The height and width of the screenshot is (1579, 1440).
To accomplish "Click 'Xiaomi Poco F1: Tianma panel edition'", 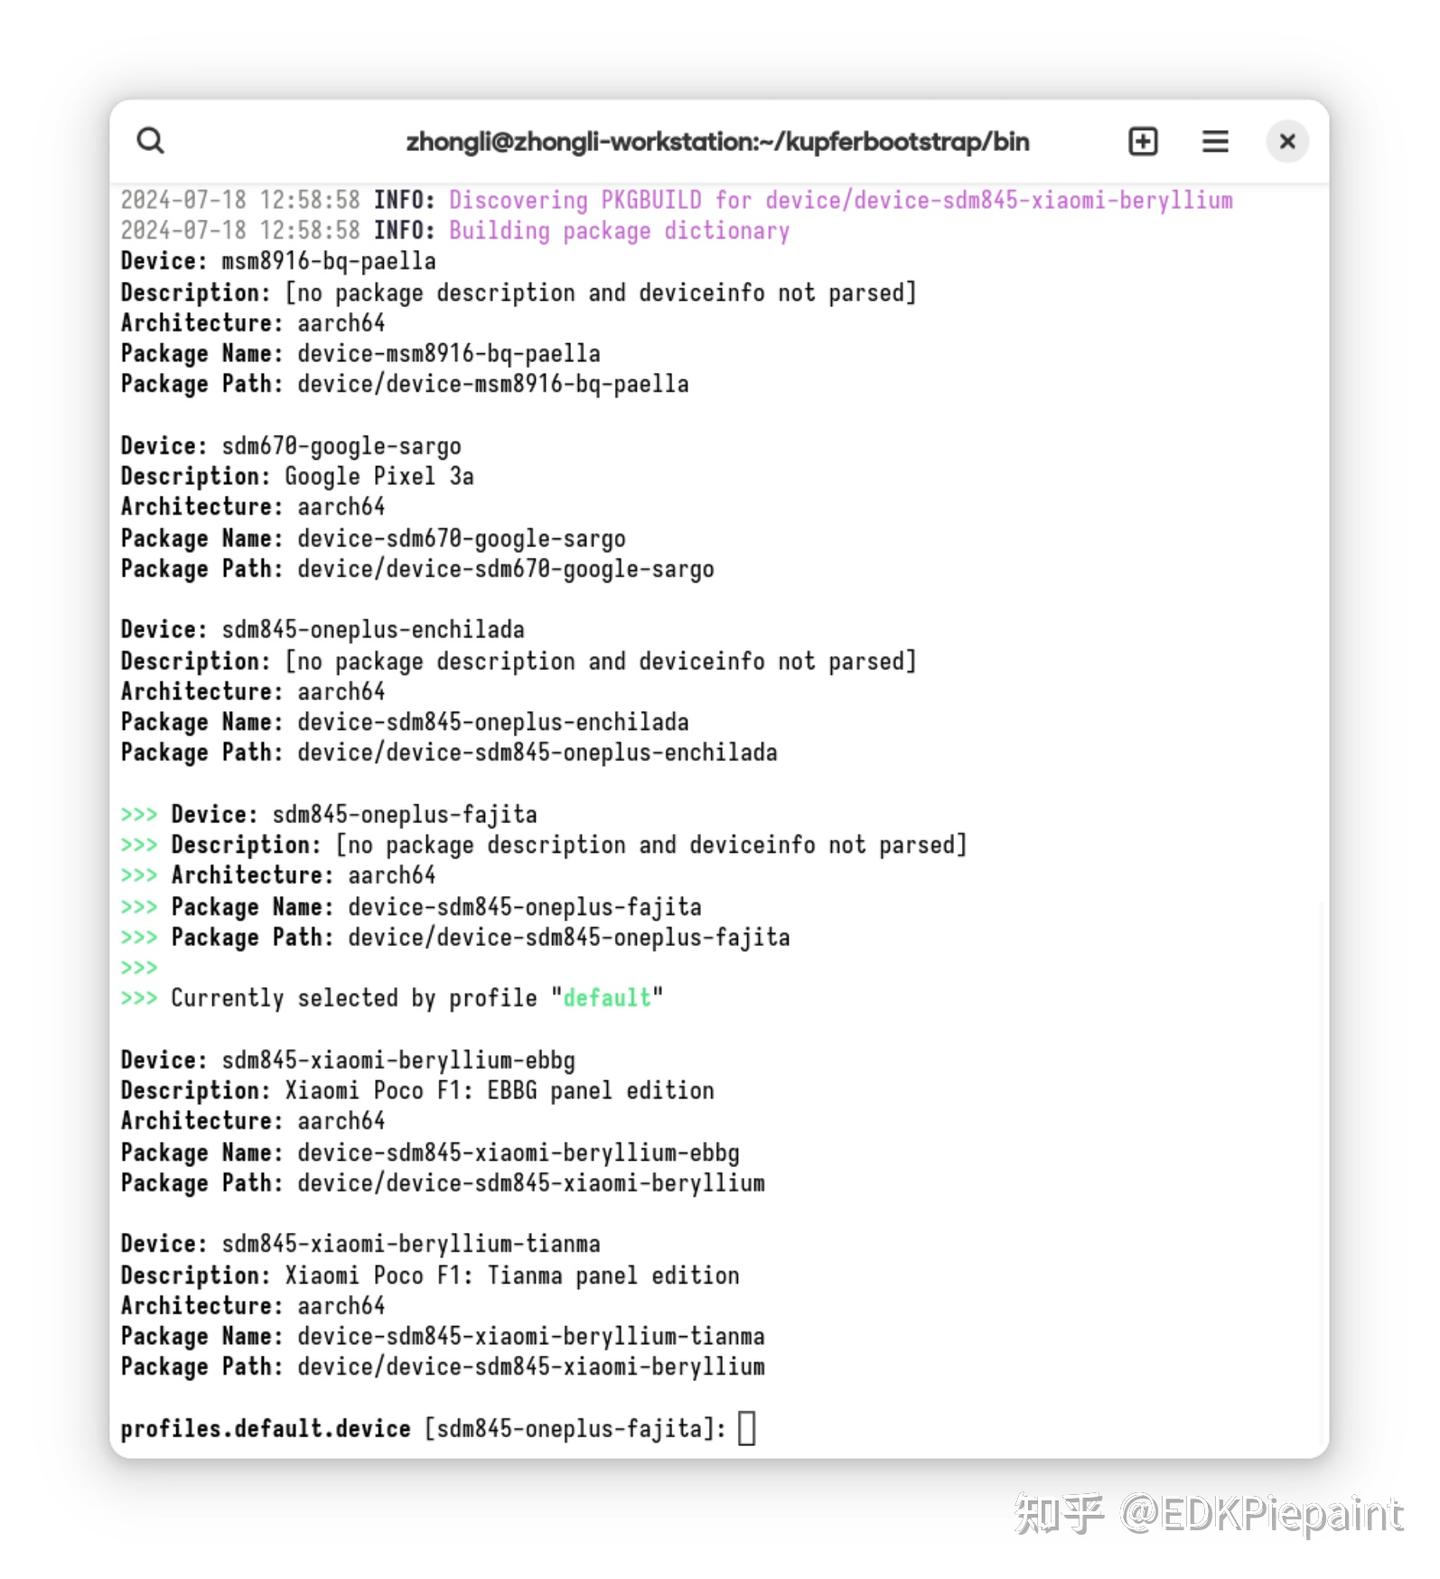I will (512, 1275).
